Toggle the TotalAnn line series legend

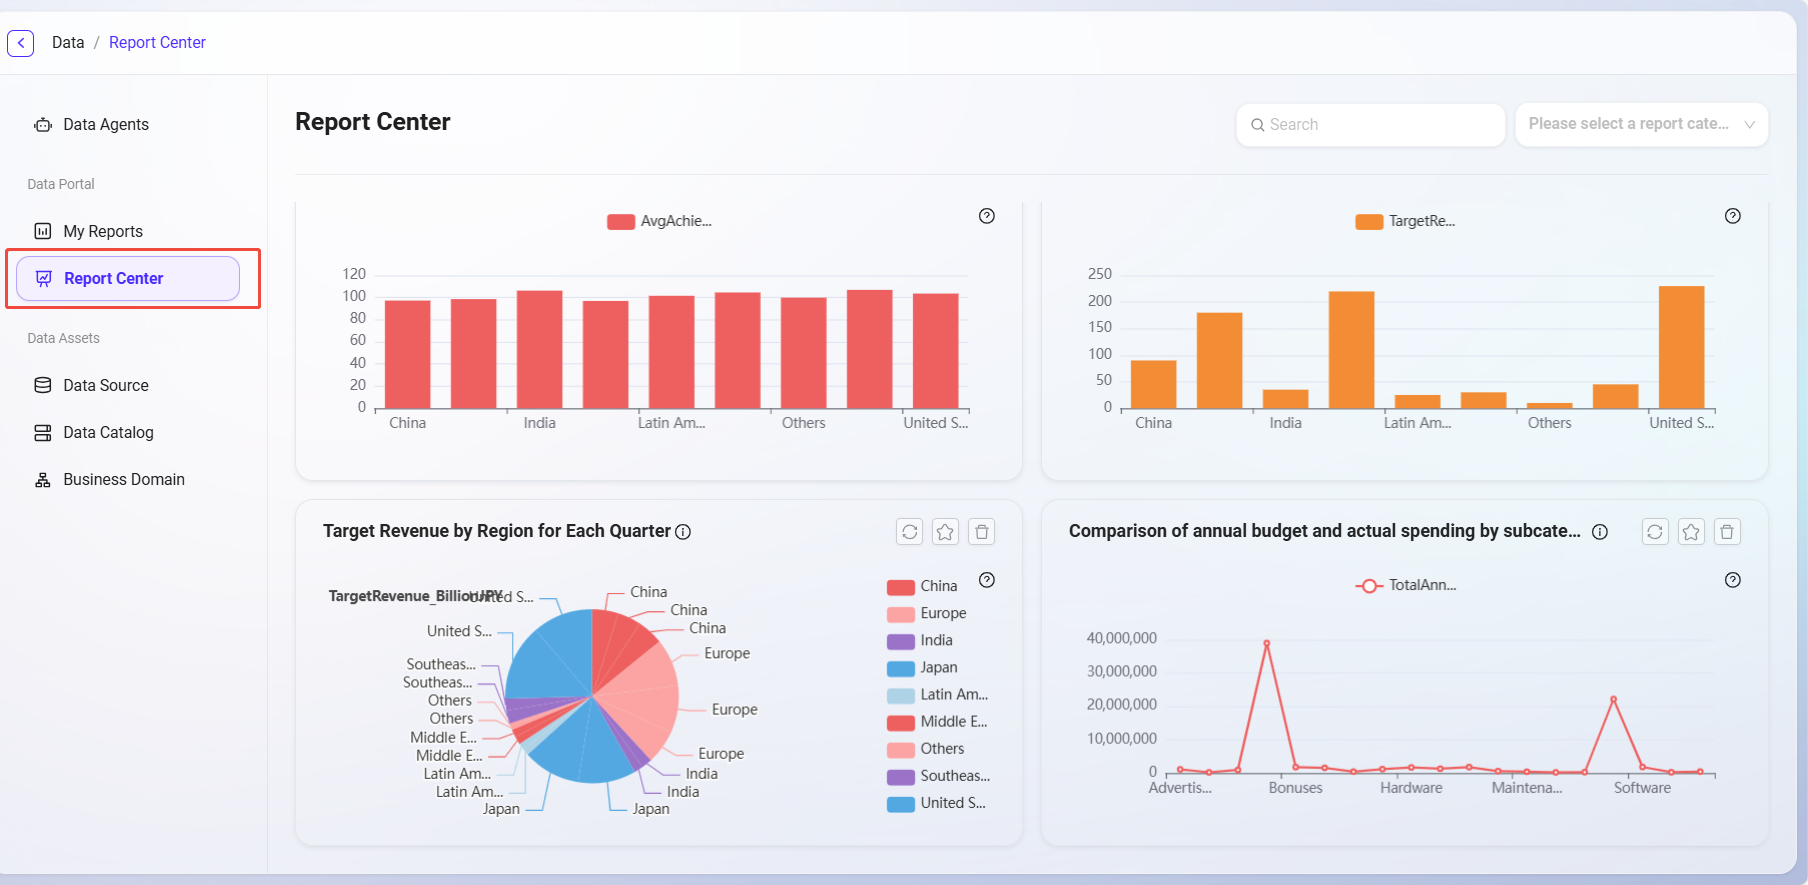1405,585
